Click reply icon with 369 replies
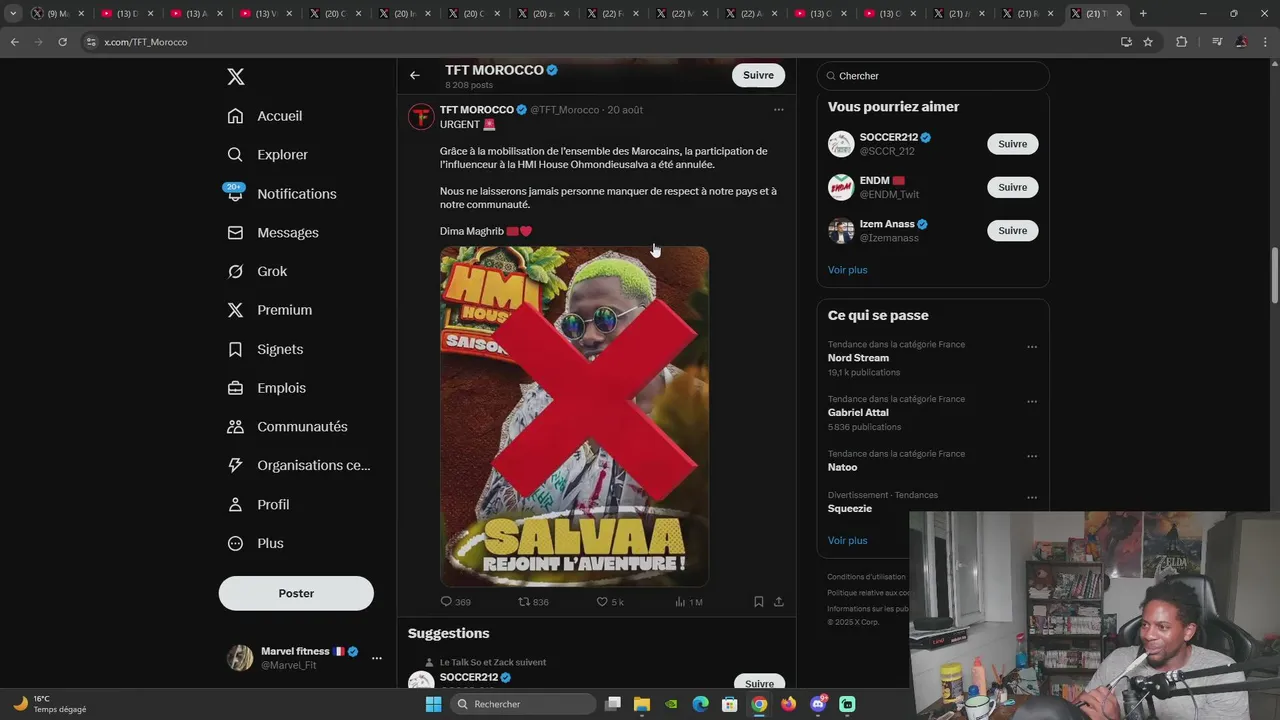 (456, 602)
